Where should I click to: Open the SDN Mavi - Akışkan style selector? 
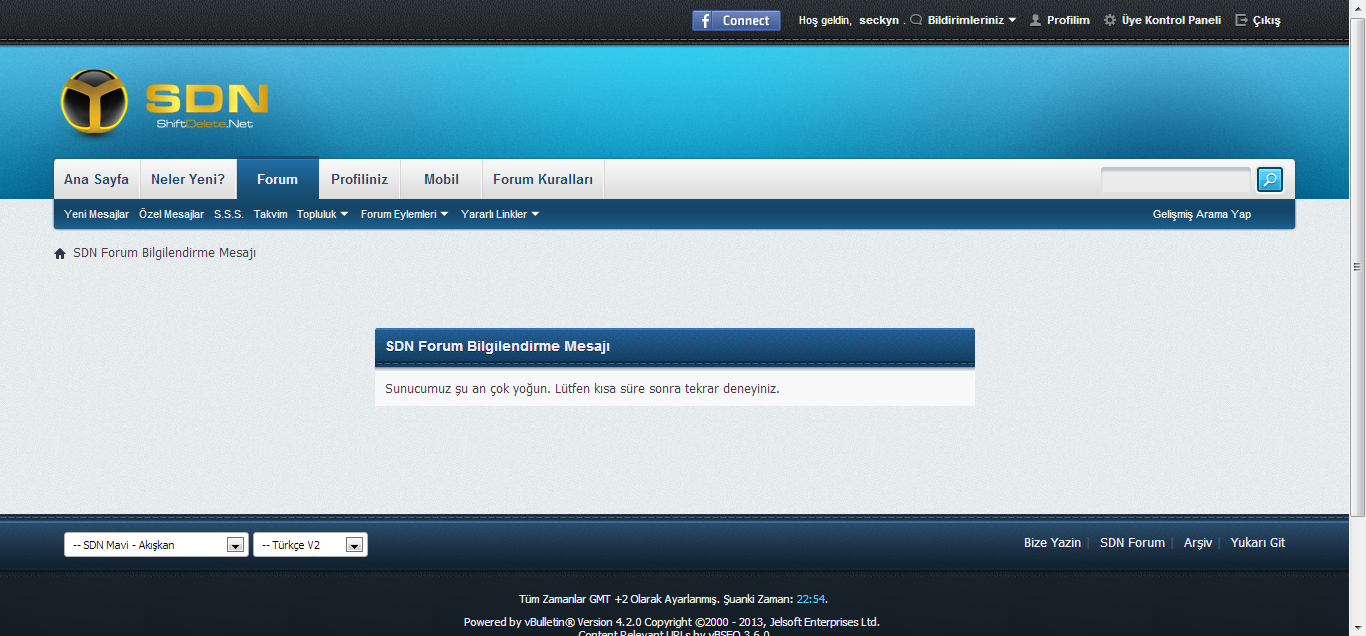point(156,545)
